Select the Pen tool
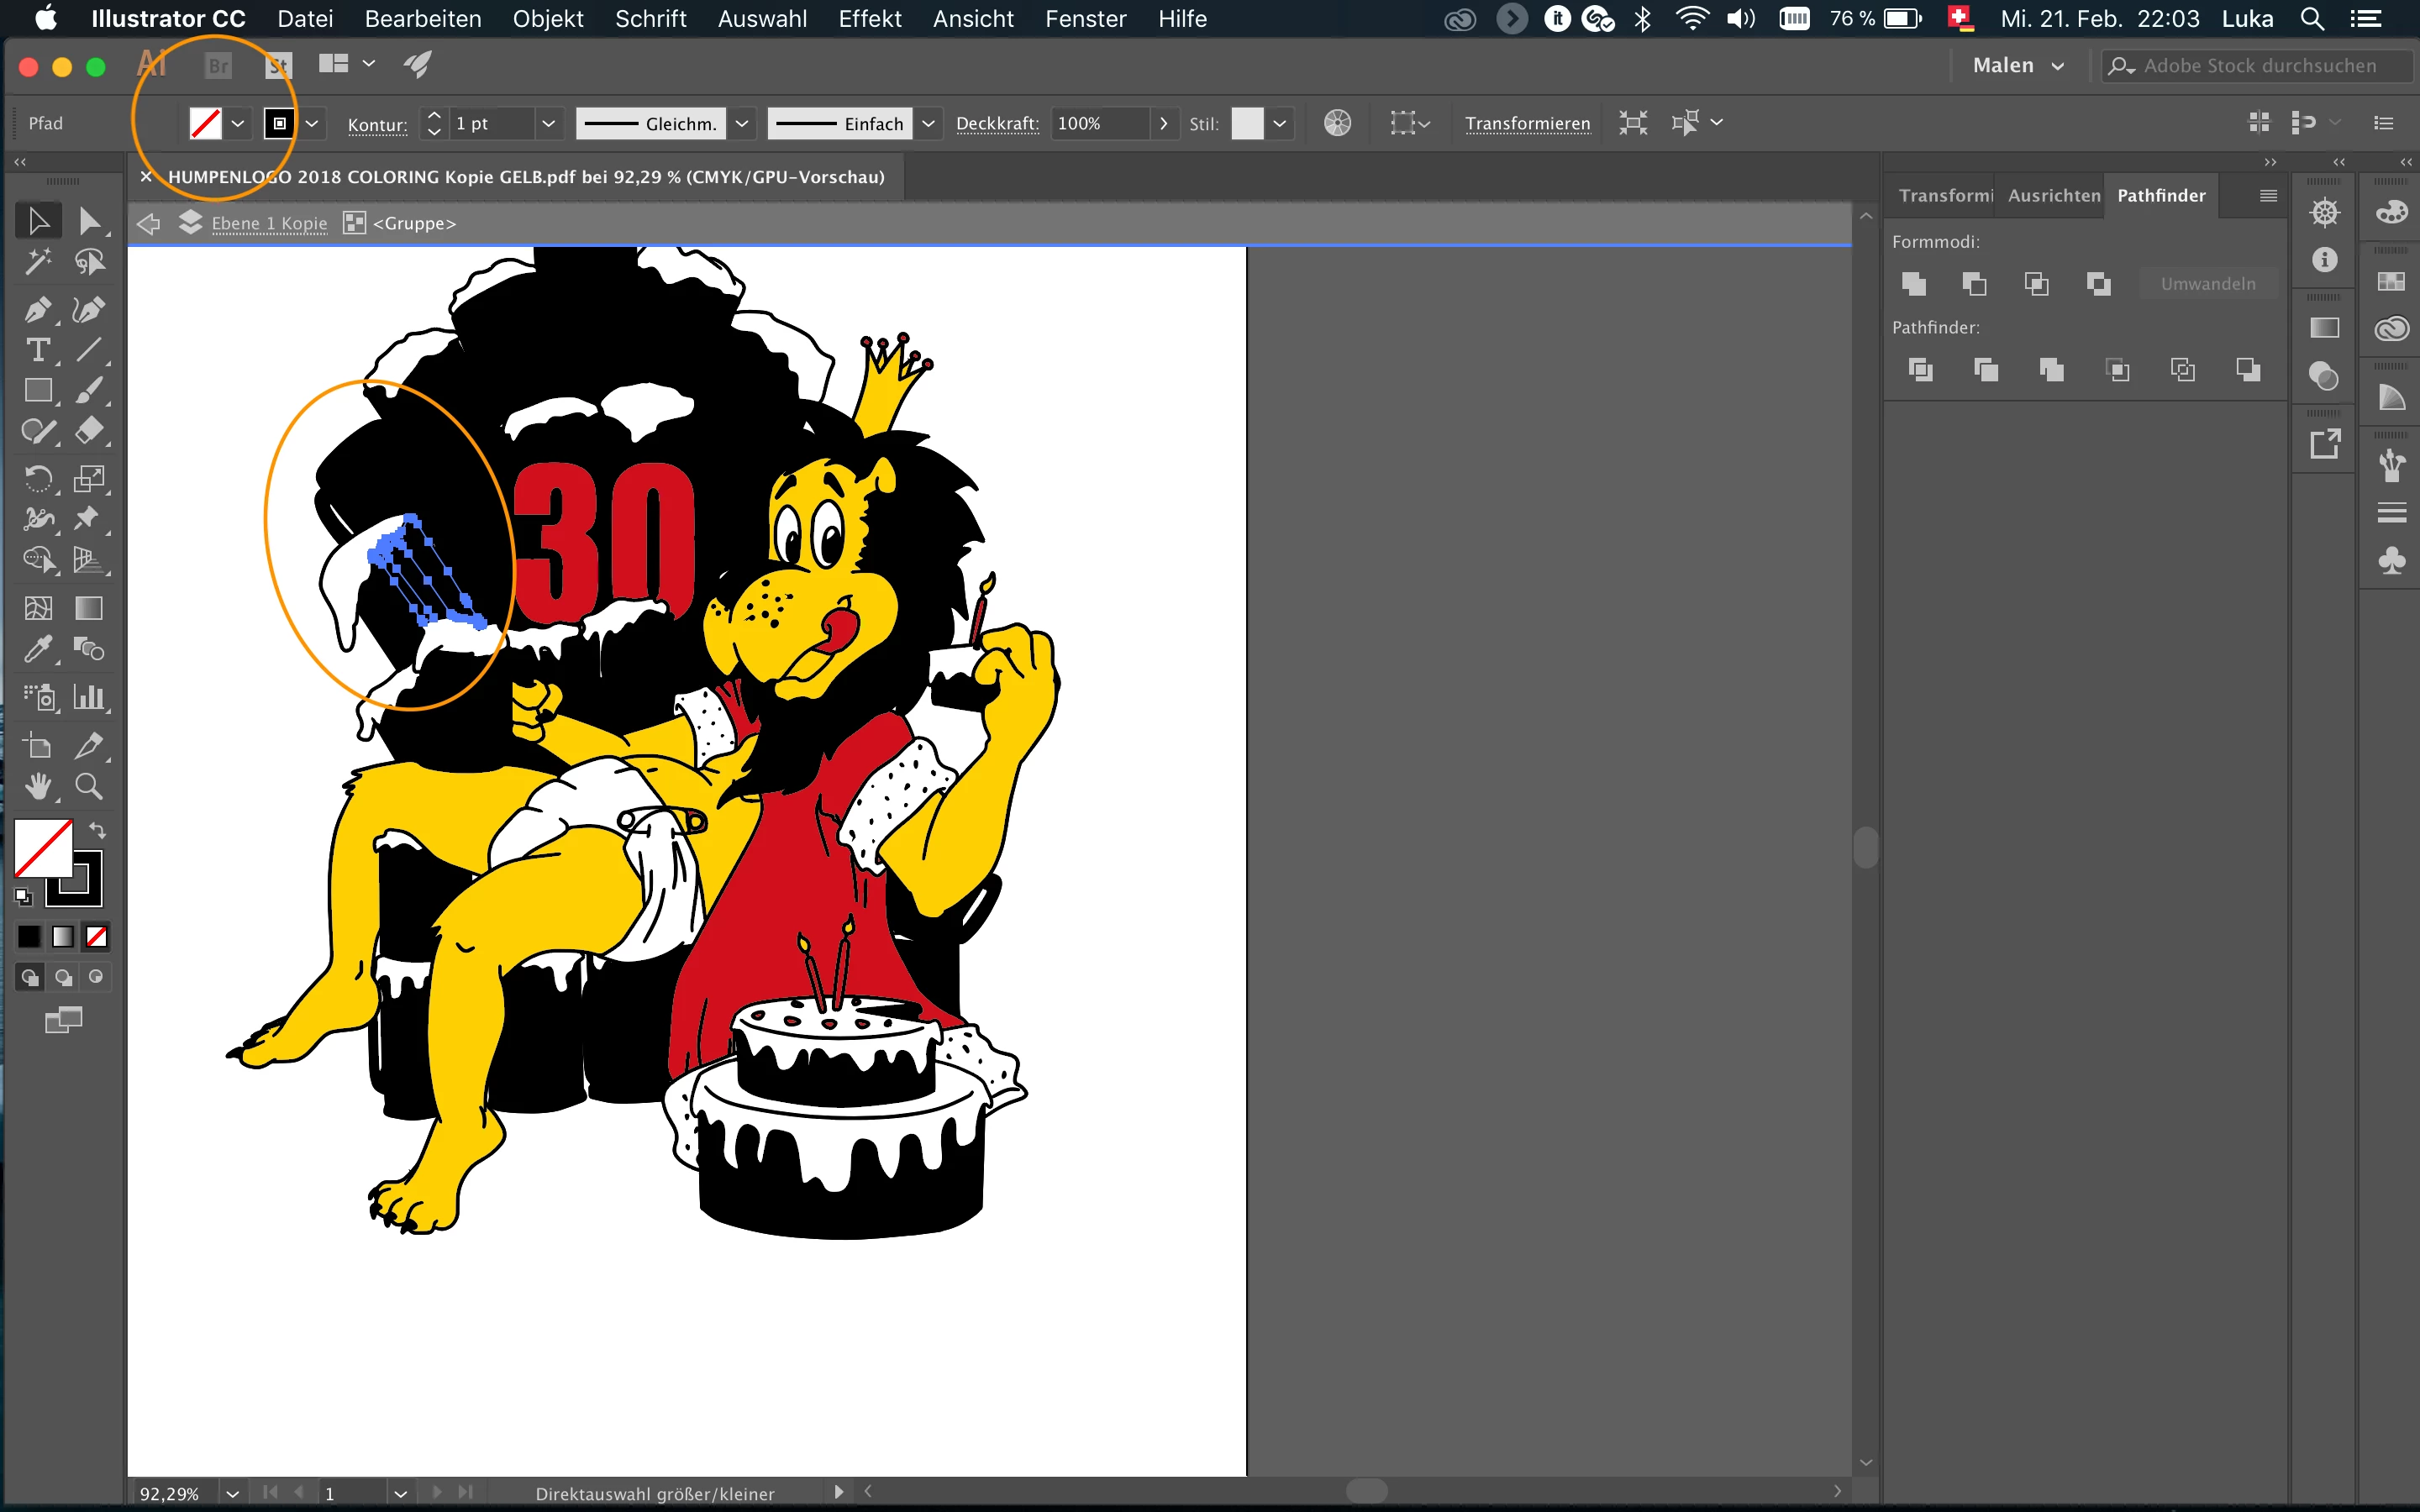Image resolution: width=2420 pixels, height=1512 pixels. point(37,309)
